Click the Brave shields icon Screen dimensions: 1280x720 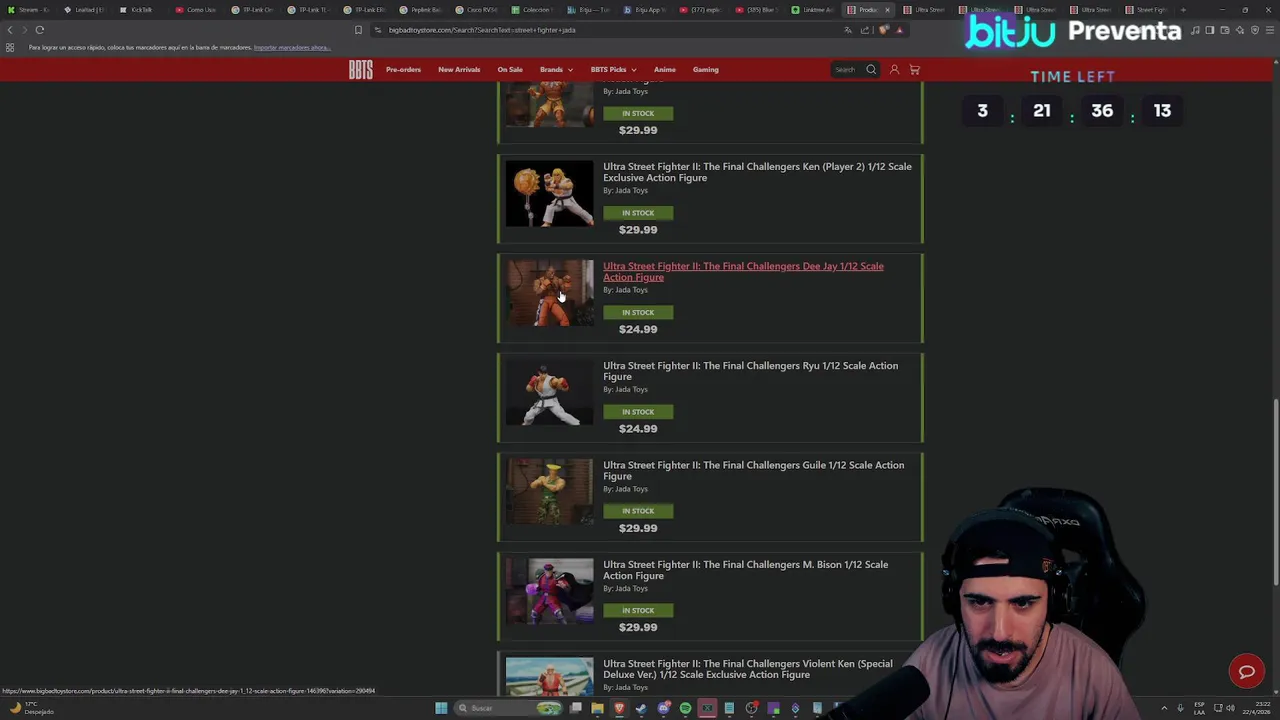point(884,30)
